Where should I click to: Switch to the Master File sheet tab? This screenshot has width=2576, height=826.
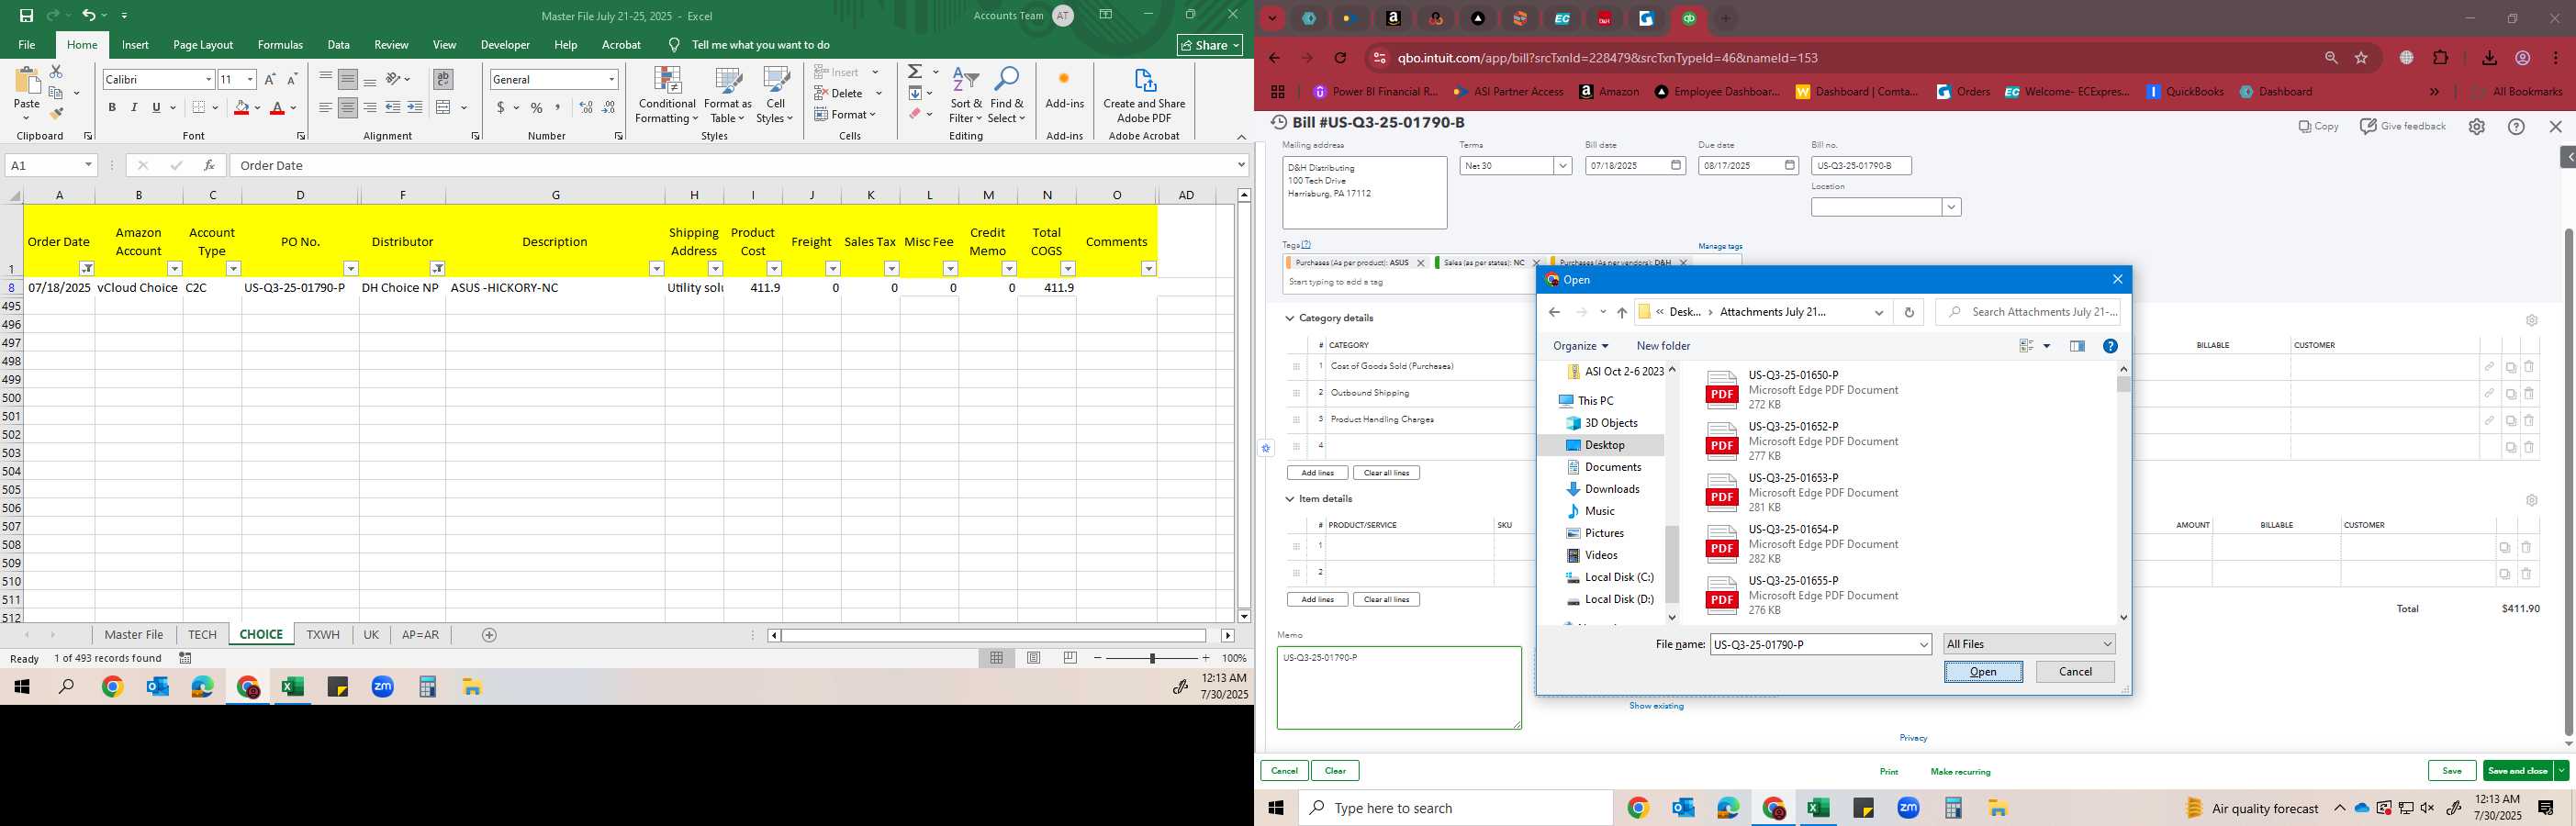click(x=134, y=635)
